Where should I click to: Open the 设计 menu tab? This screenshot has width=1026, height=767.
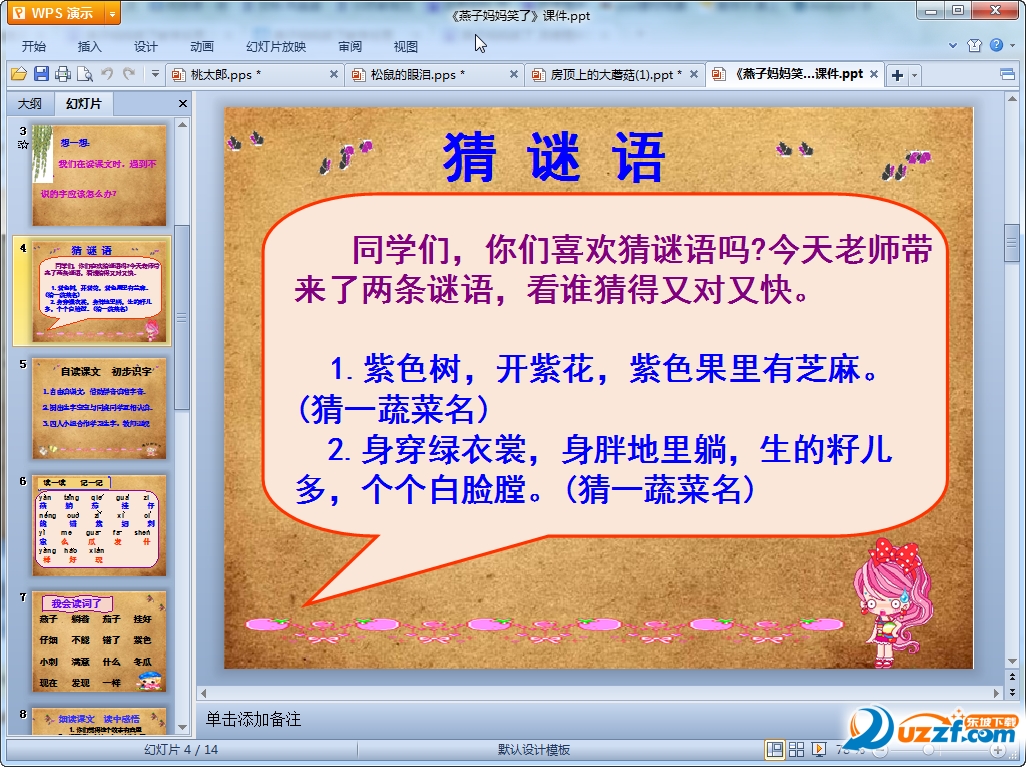[x=145, y=46]
